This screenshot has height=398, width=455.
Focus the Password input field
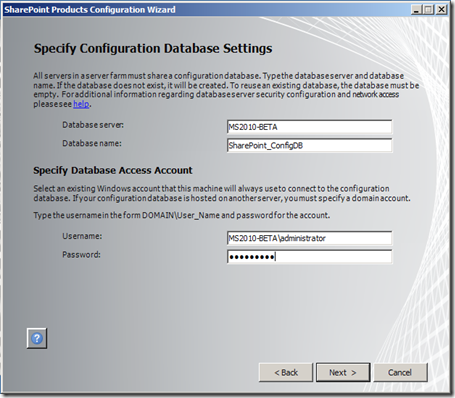309,257
